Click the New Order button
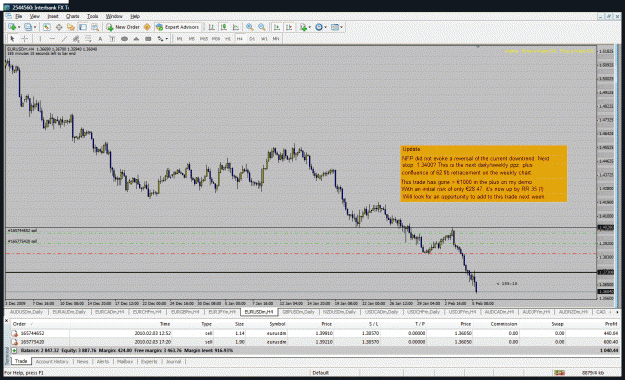 coord(123,27)
